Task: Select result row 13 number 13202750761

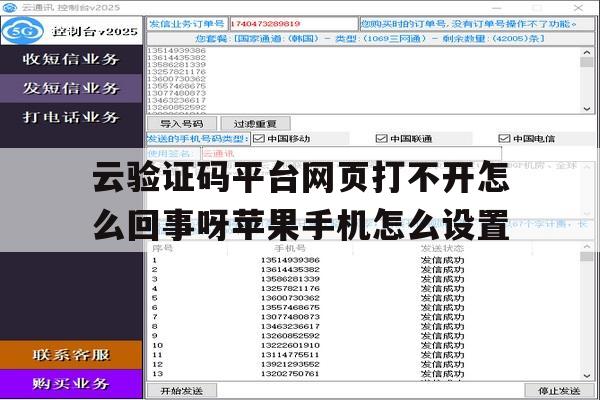Action: 290,374
